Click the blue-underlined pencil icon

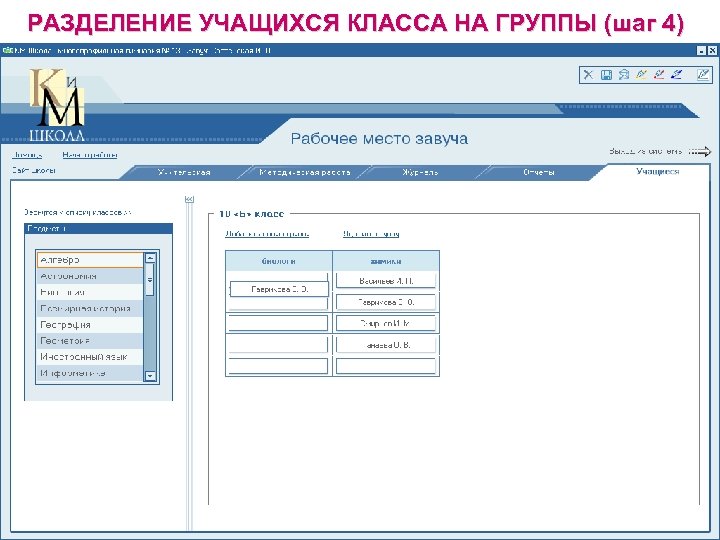pyautogui.click(x=676, y=74)
